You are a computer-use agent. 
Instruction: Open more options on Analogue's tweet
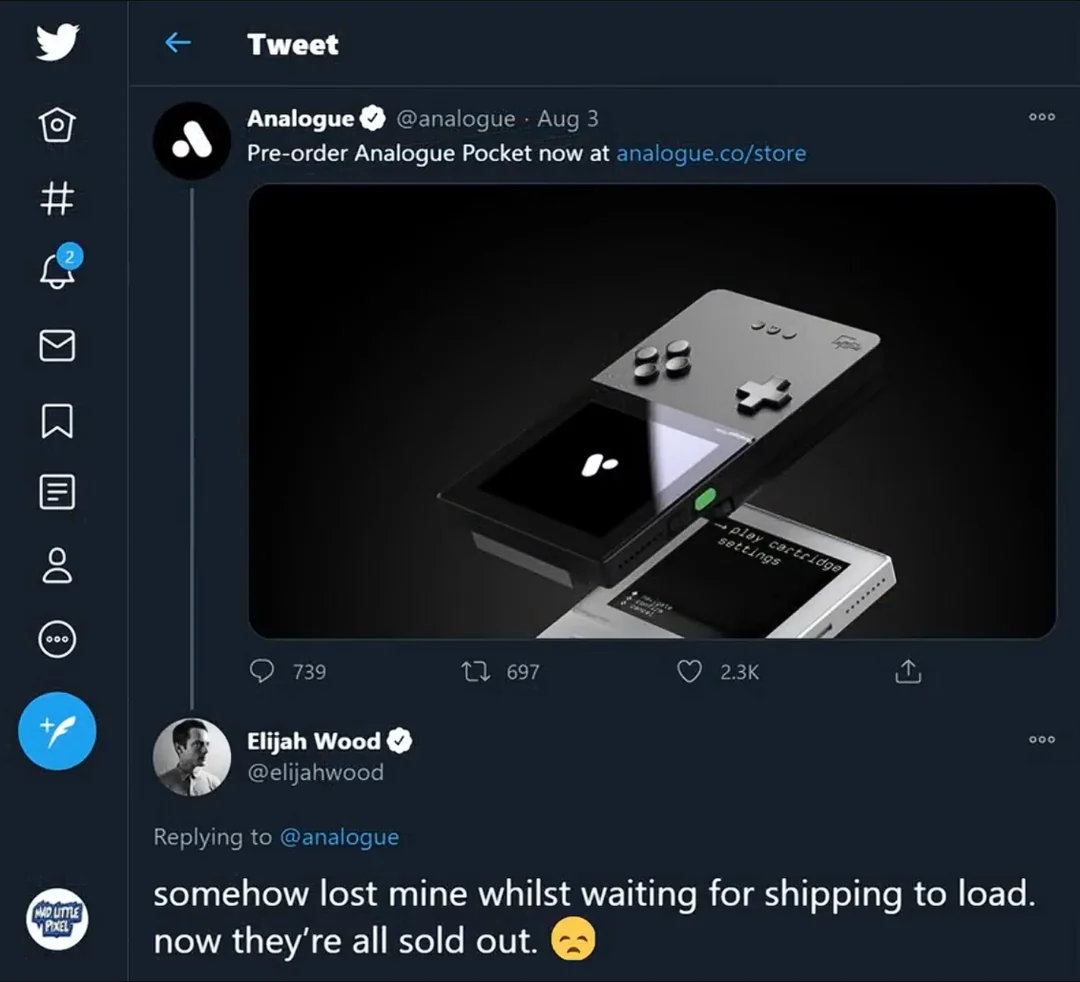pos(1041,117)
